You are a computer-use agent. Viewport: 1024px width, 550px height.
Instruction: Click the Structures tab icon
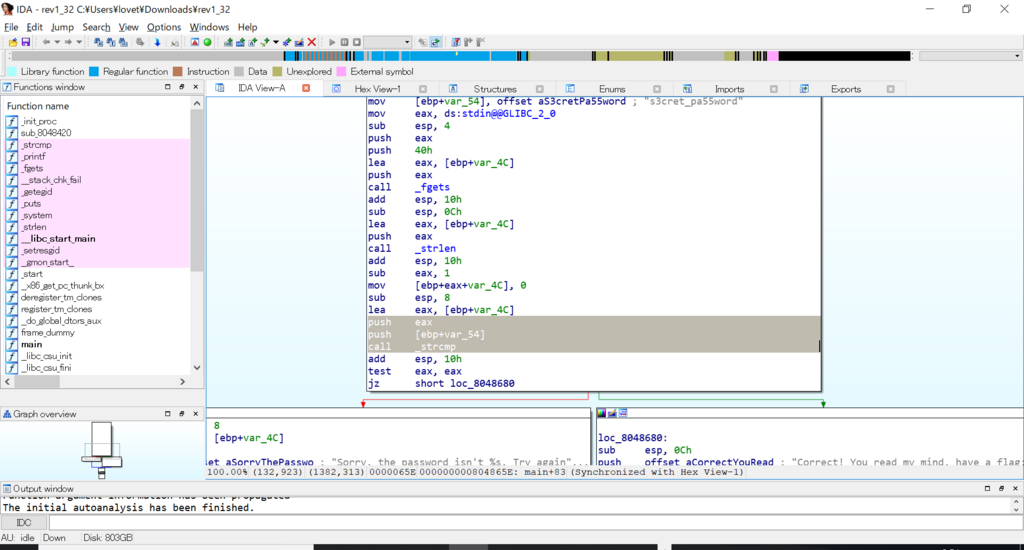453,88
